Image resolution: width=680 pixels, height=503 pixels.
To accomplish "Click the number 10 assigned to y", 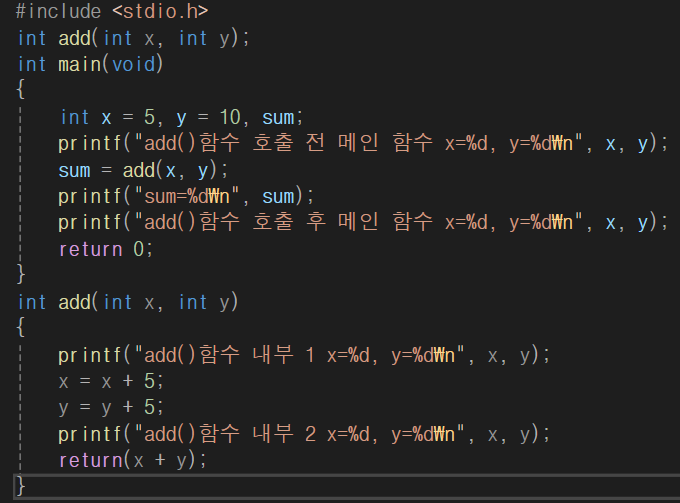I will (230, 118).
